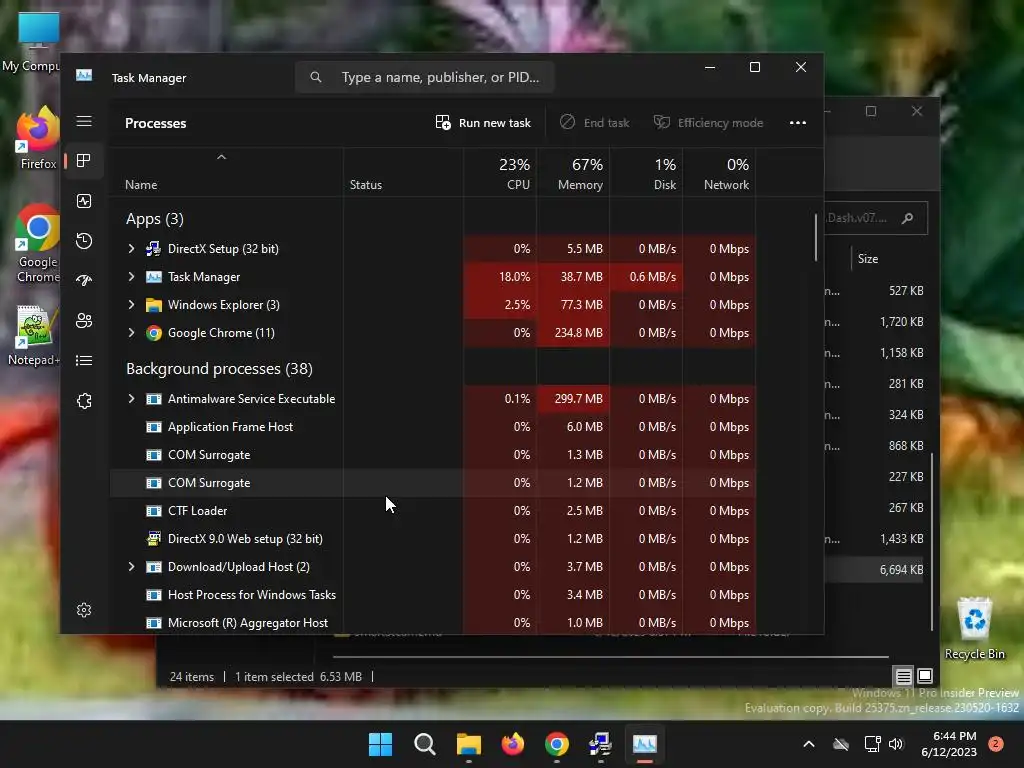Sort processes by Disk column header
The height and width of the screenshot is (768, 1024).
click(646, 174)
